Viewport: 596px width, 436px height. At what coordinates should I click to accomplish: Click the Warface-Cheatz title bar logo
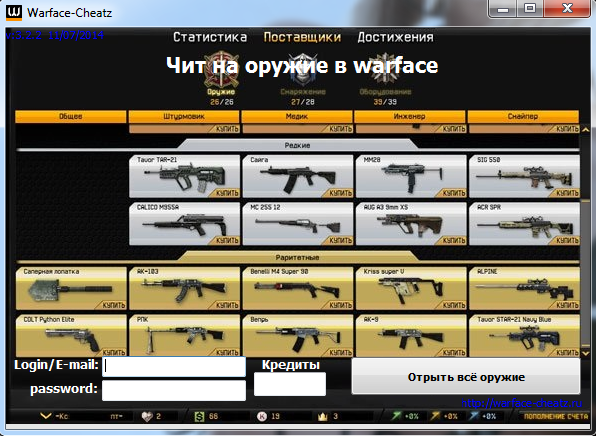14,12
